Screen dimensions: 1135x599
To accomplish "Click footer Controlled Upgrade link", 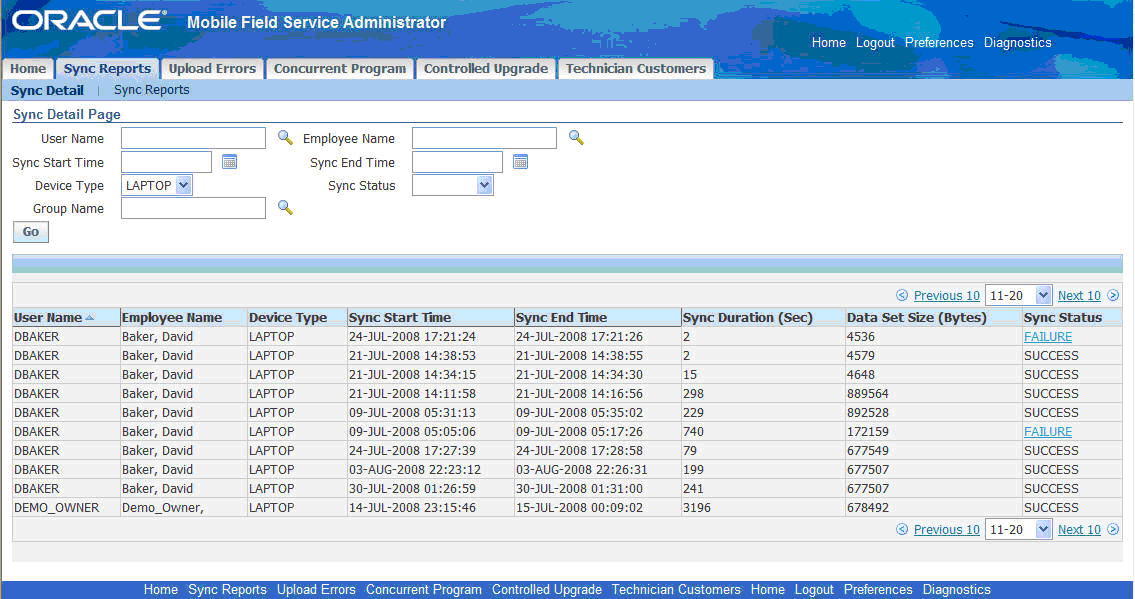I will [547, 589].
